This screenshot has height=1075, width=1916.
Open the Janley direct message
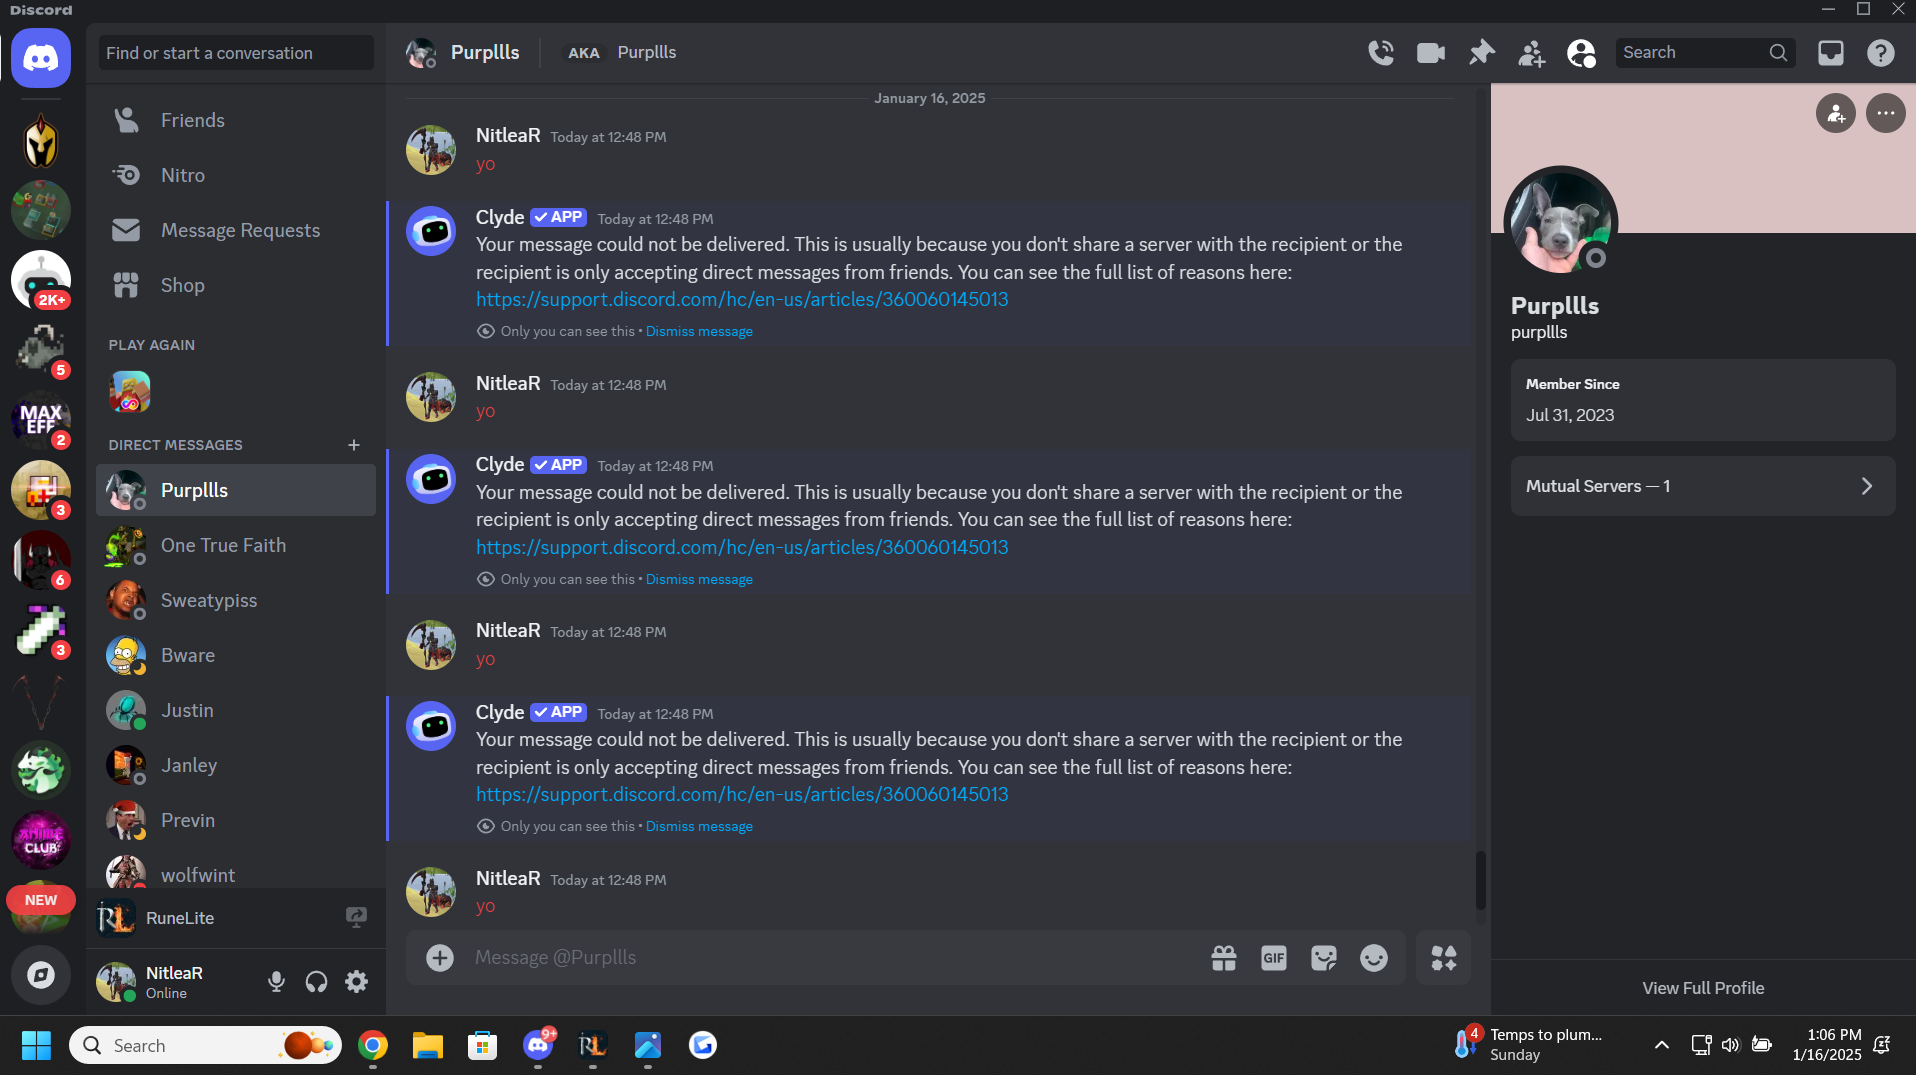236,765
